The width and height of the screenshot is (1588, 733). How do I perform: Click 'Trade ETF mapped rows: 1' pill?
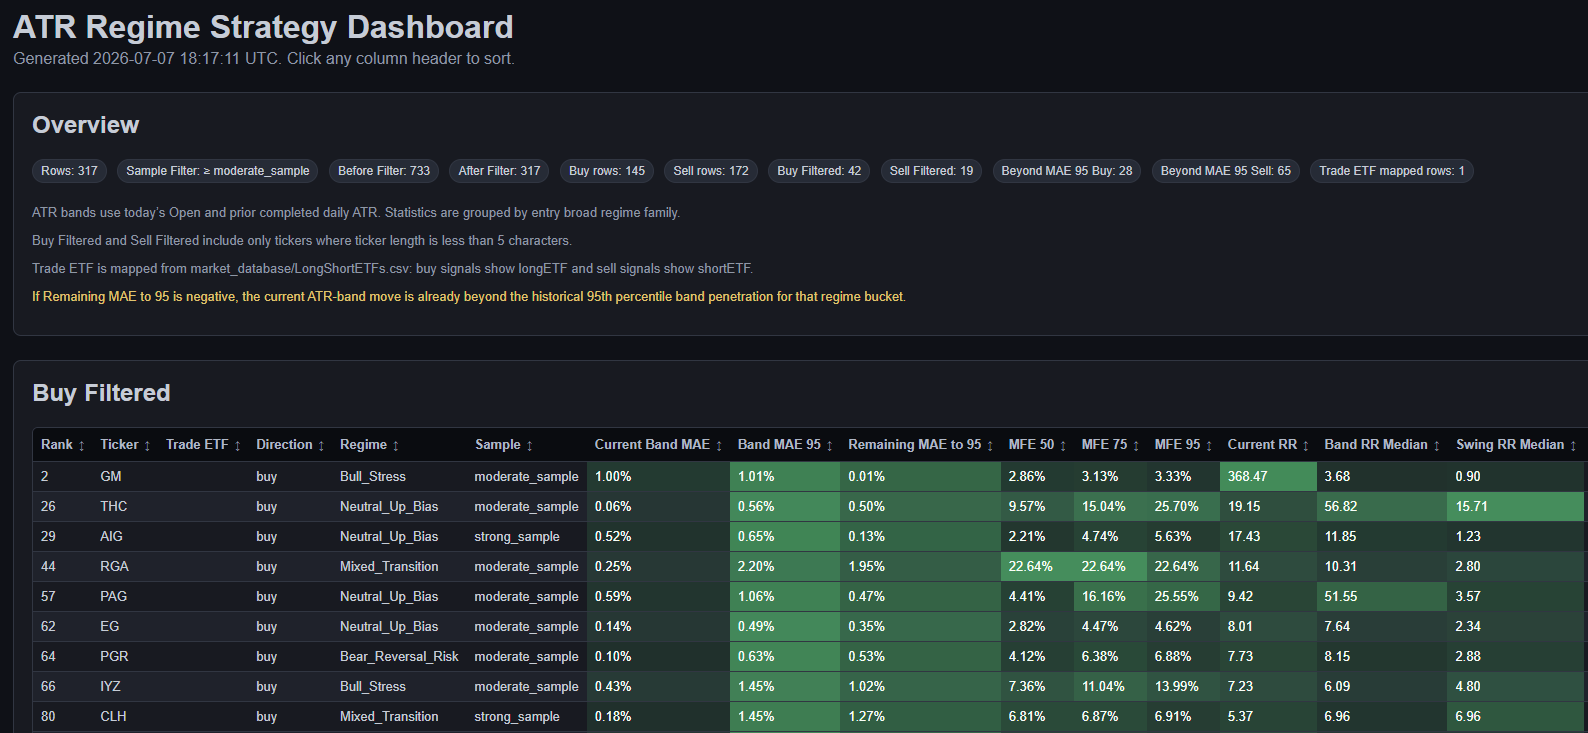click(x=1392, y=171)
